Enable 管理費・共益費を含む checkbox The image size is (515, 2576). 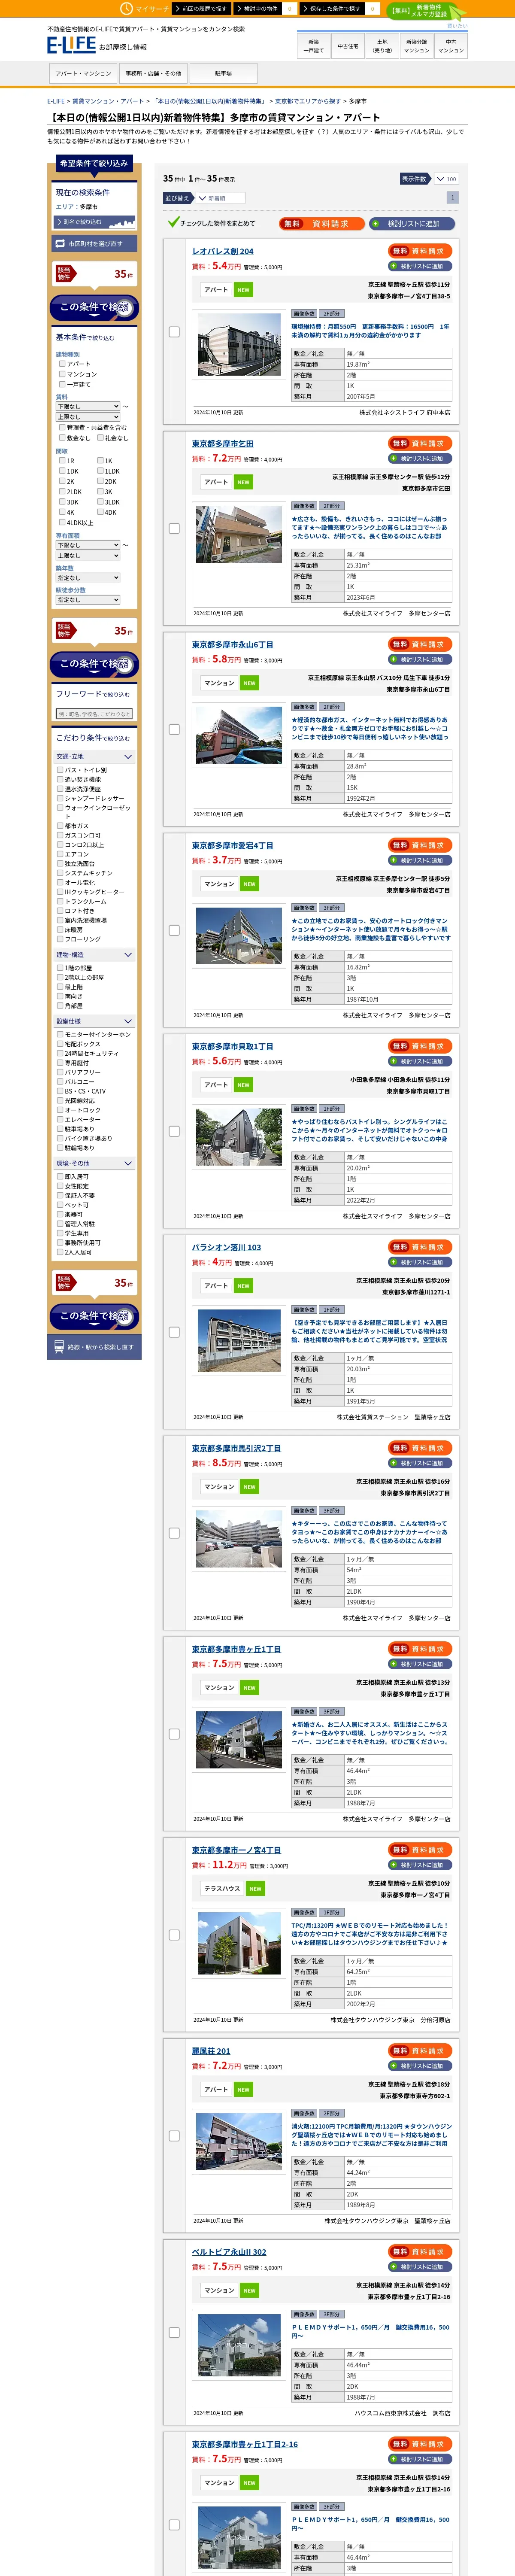pyautogui.click(x=62, y=427)
